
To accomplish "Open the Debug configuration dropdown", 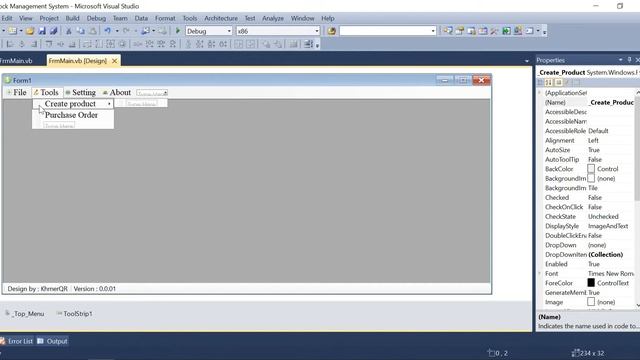I will 229,31.
